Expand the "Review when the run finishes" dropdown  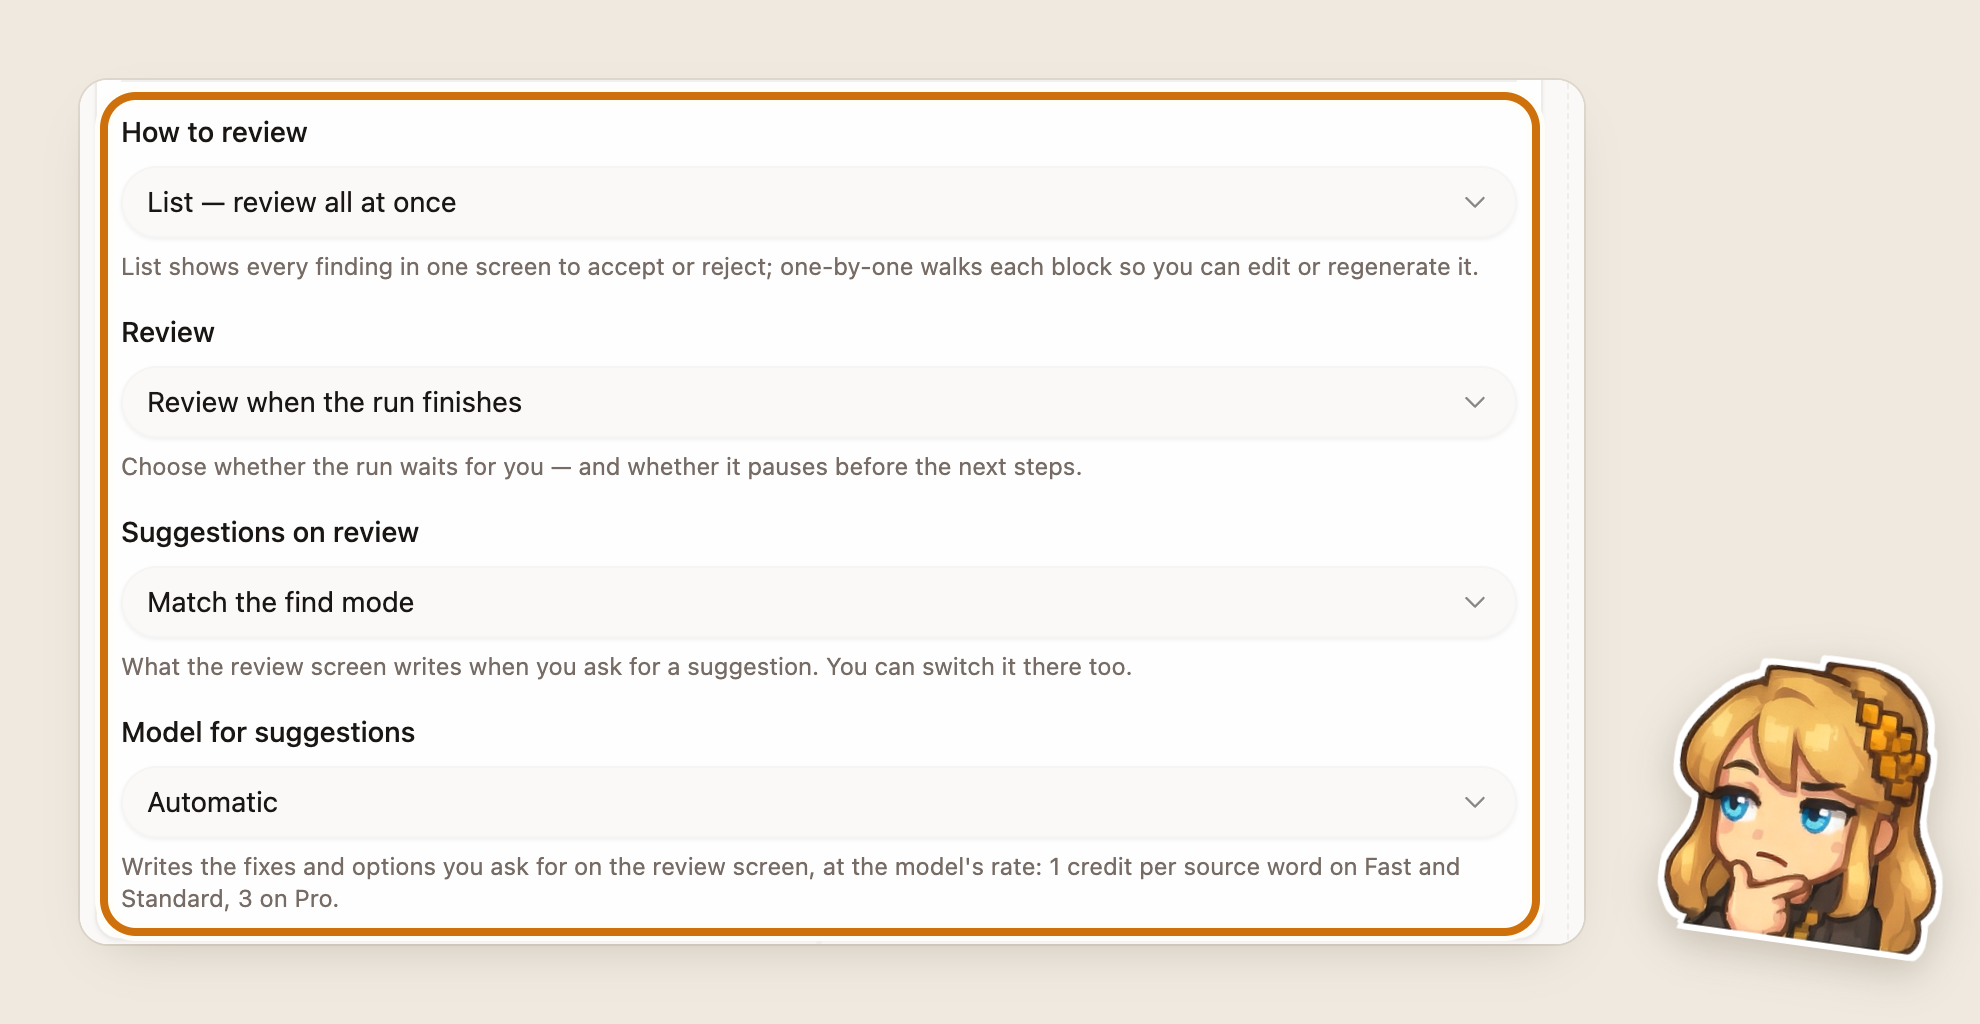818,402
